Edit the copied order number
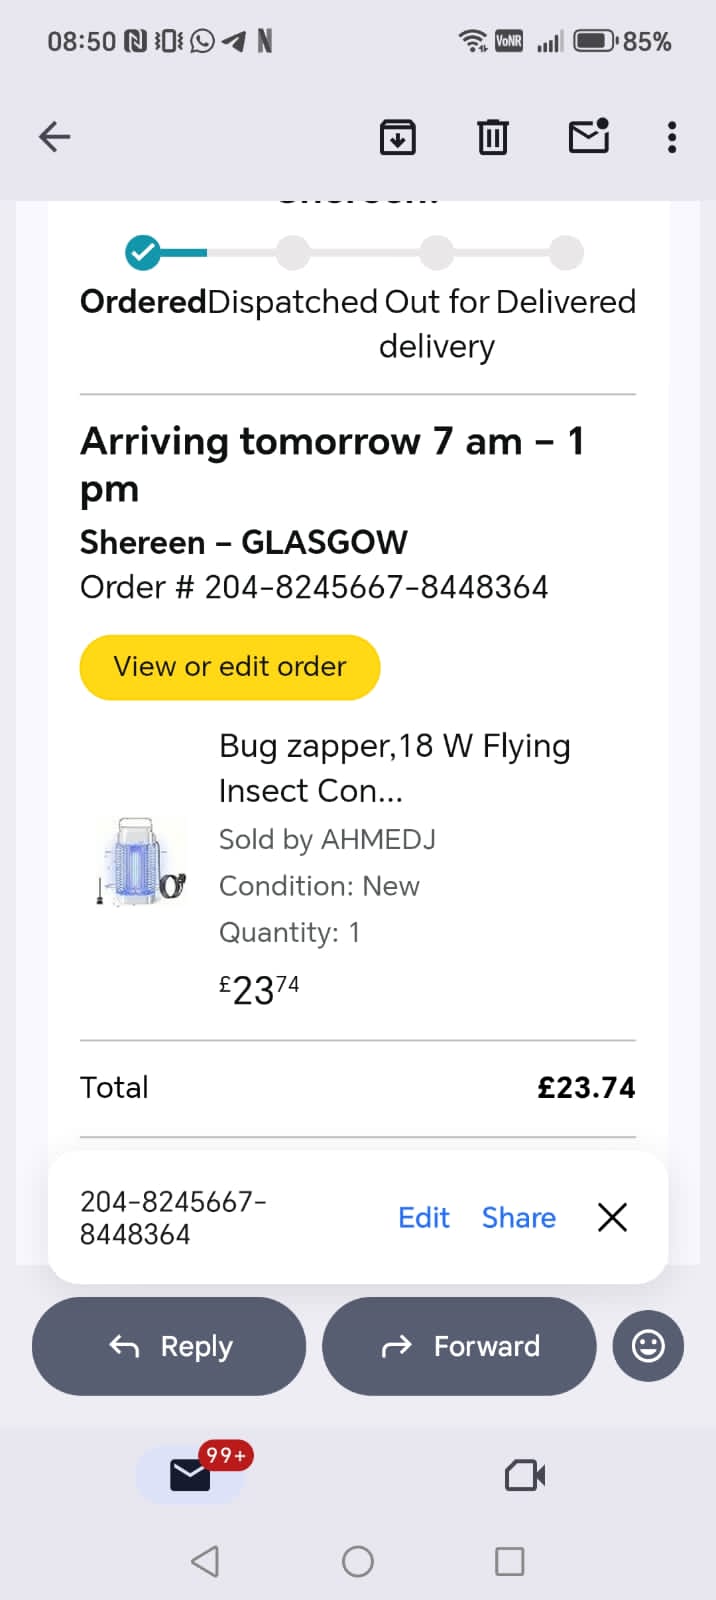 click(x=424, y=1217)
